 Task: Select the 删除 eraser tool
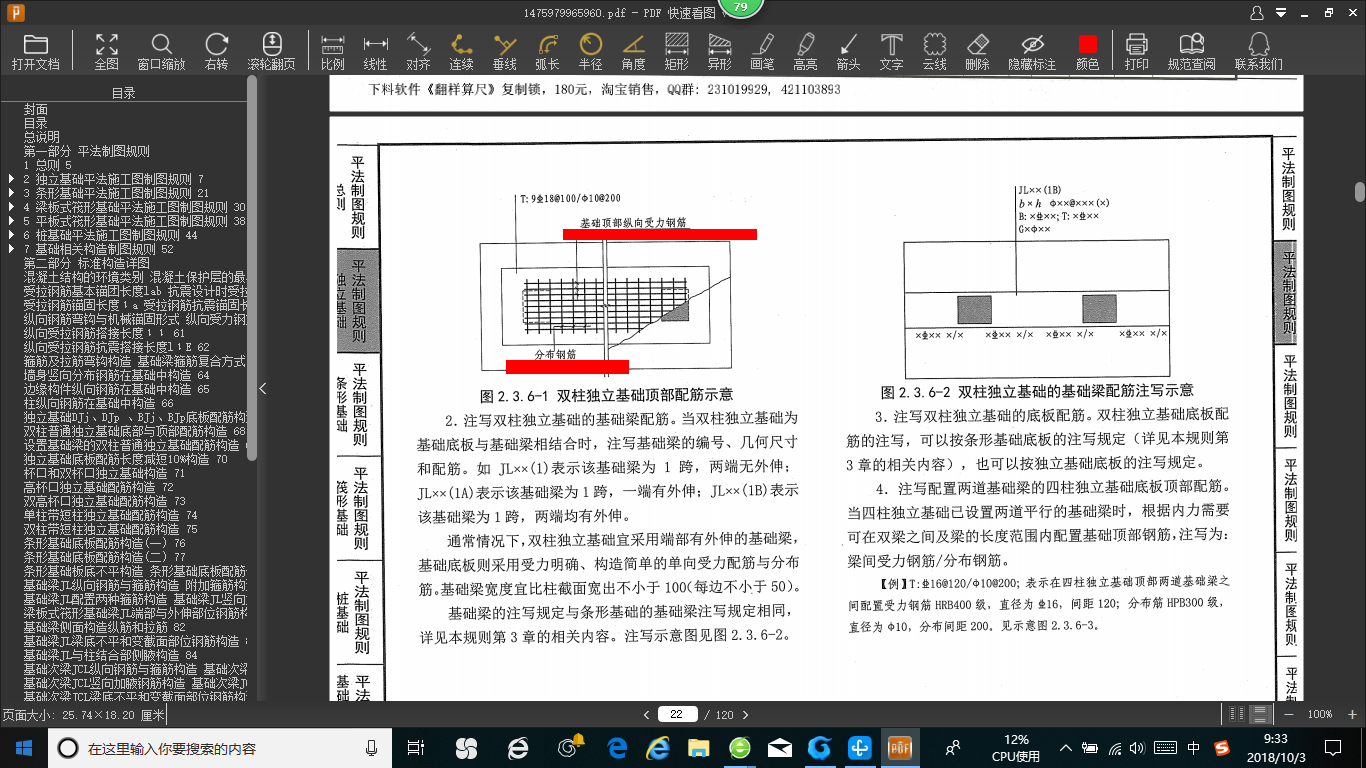tap(978, 51)
